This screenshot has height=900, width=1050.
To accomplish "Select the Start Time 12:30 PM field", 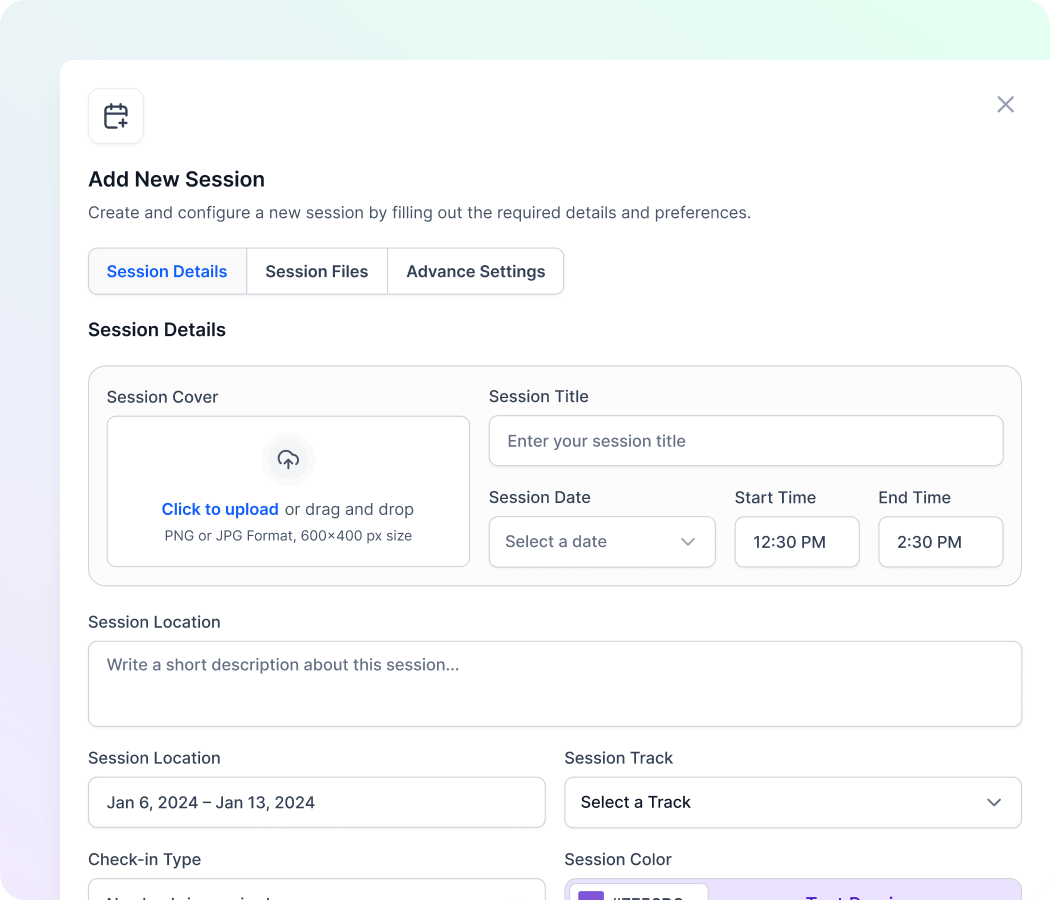I will [797, 542].
